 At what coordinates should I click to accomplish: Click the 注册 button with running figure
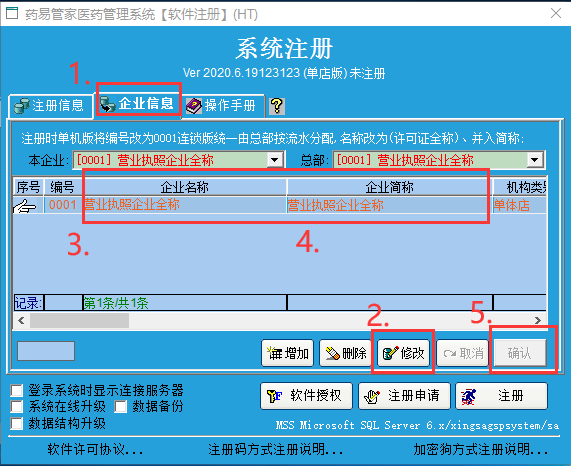coord(501,396)
